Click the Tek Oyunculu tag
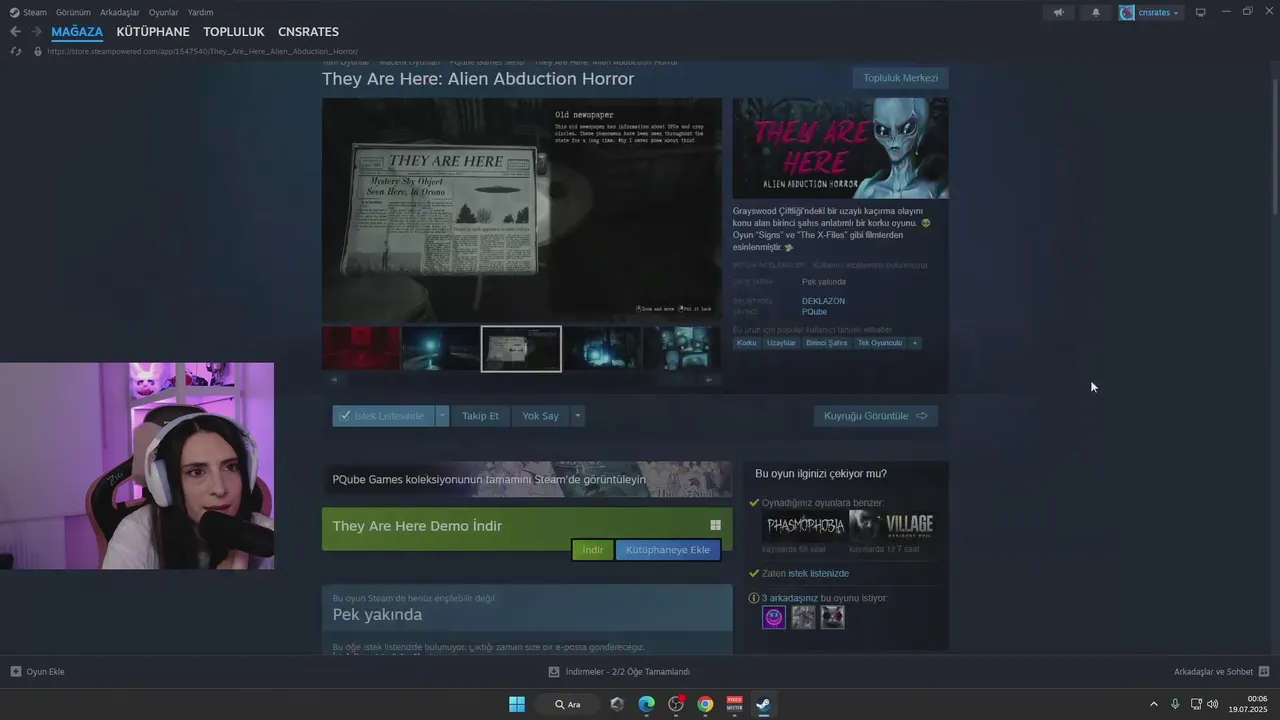This screenshot has height=720, width=1280. coord(880,343)
